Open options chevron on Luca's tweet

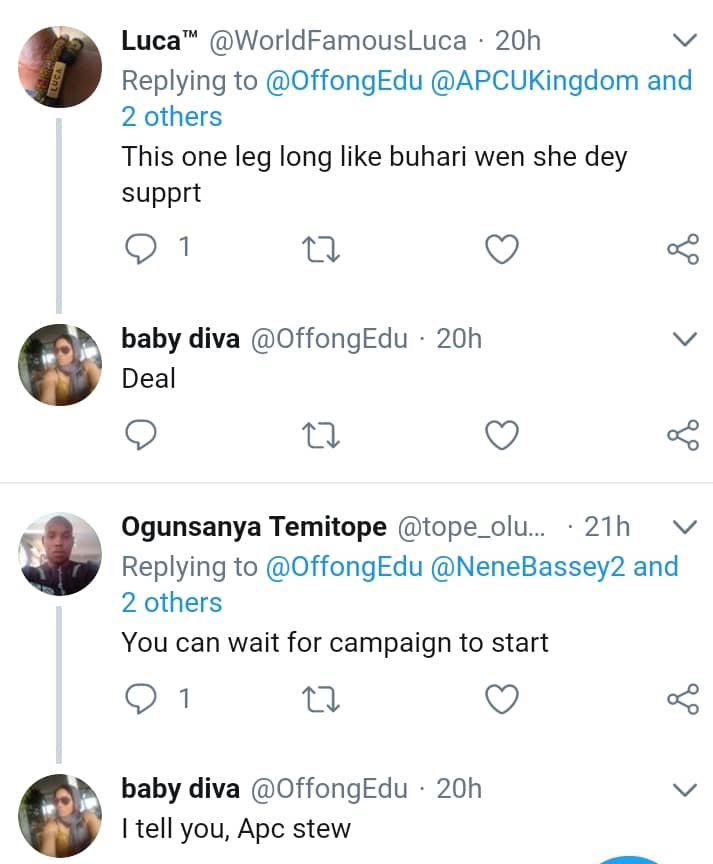coord(684,41)
